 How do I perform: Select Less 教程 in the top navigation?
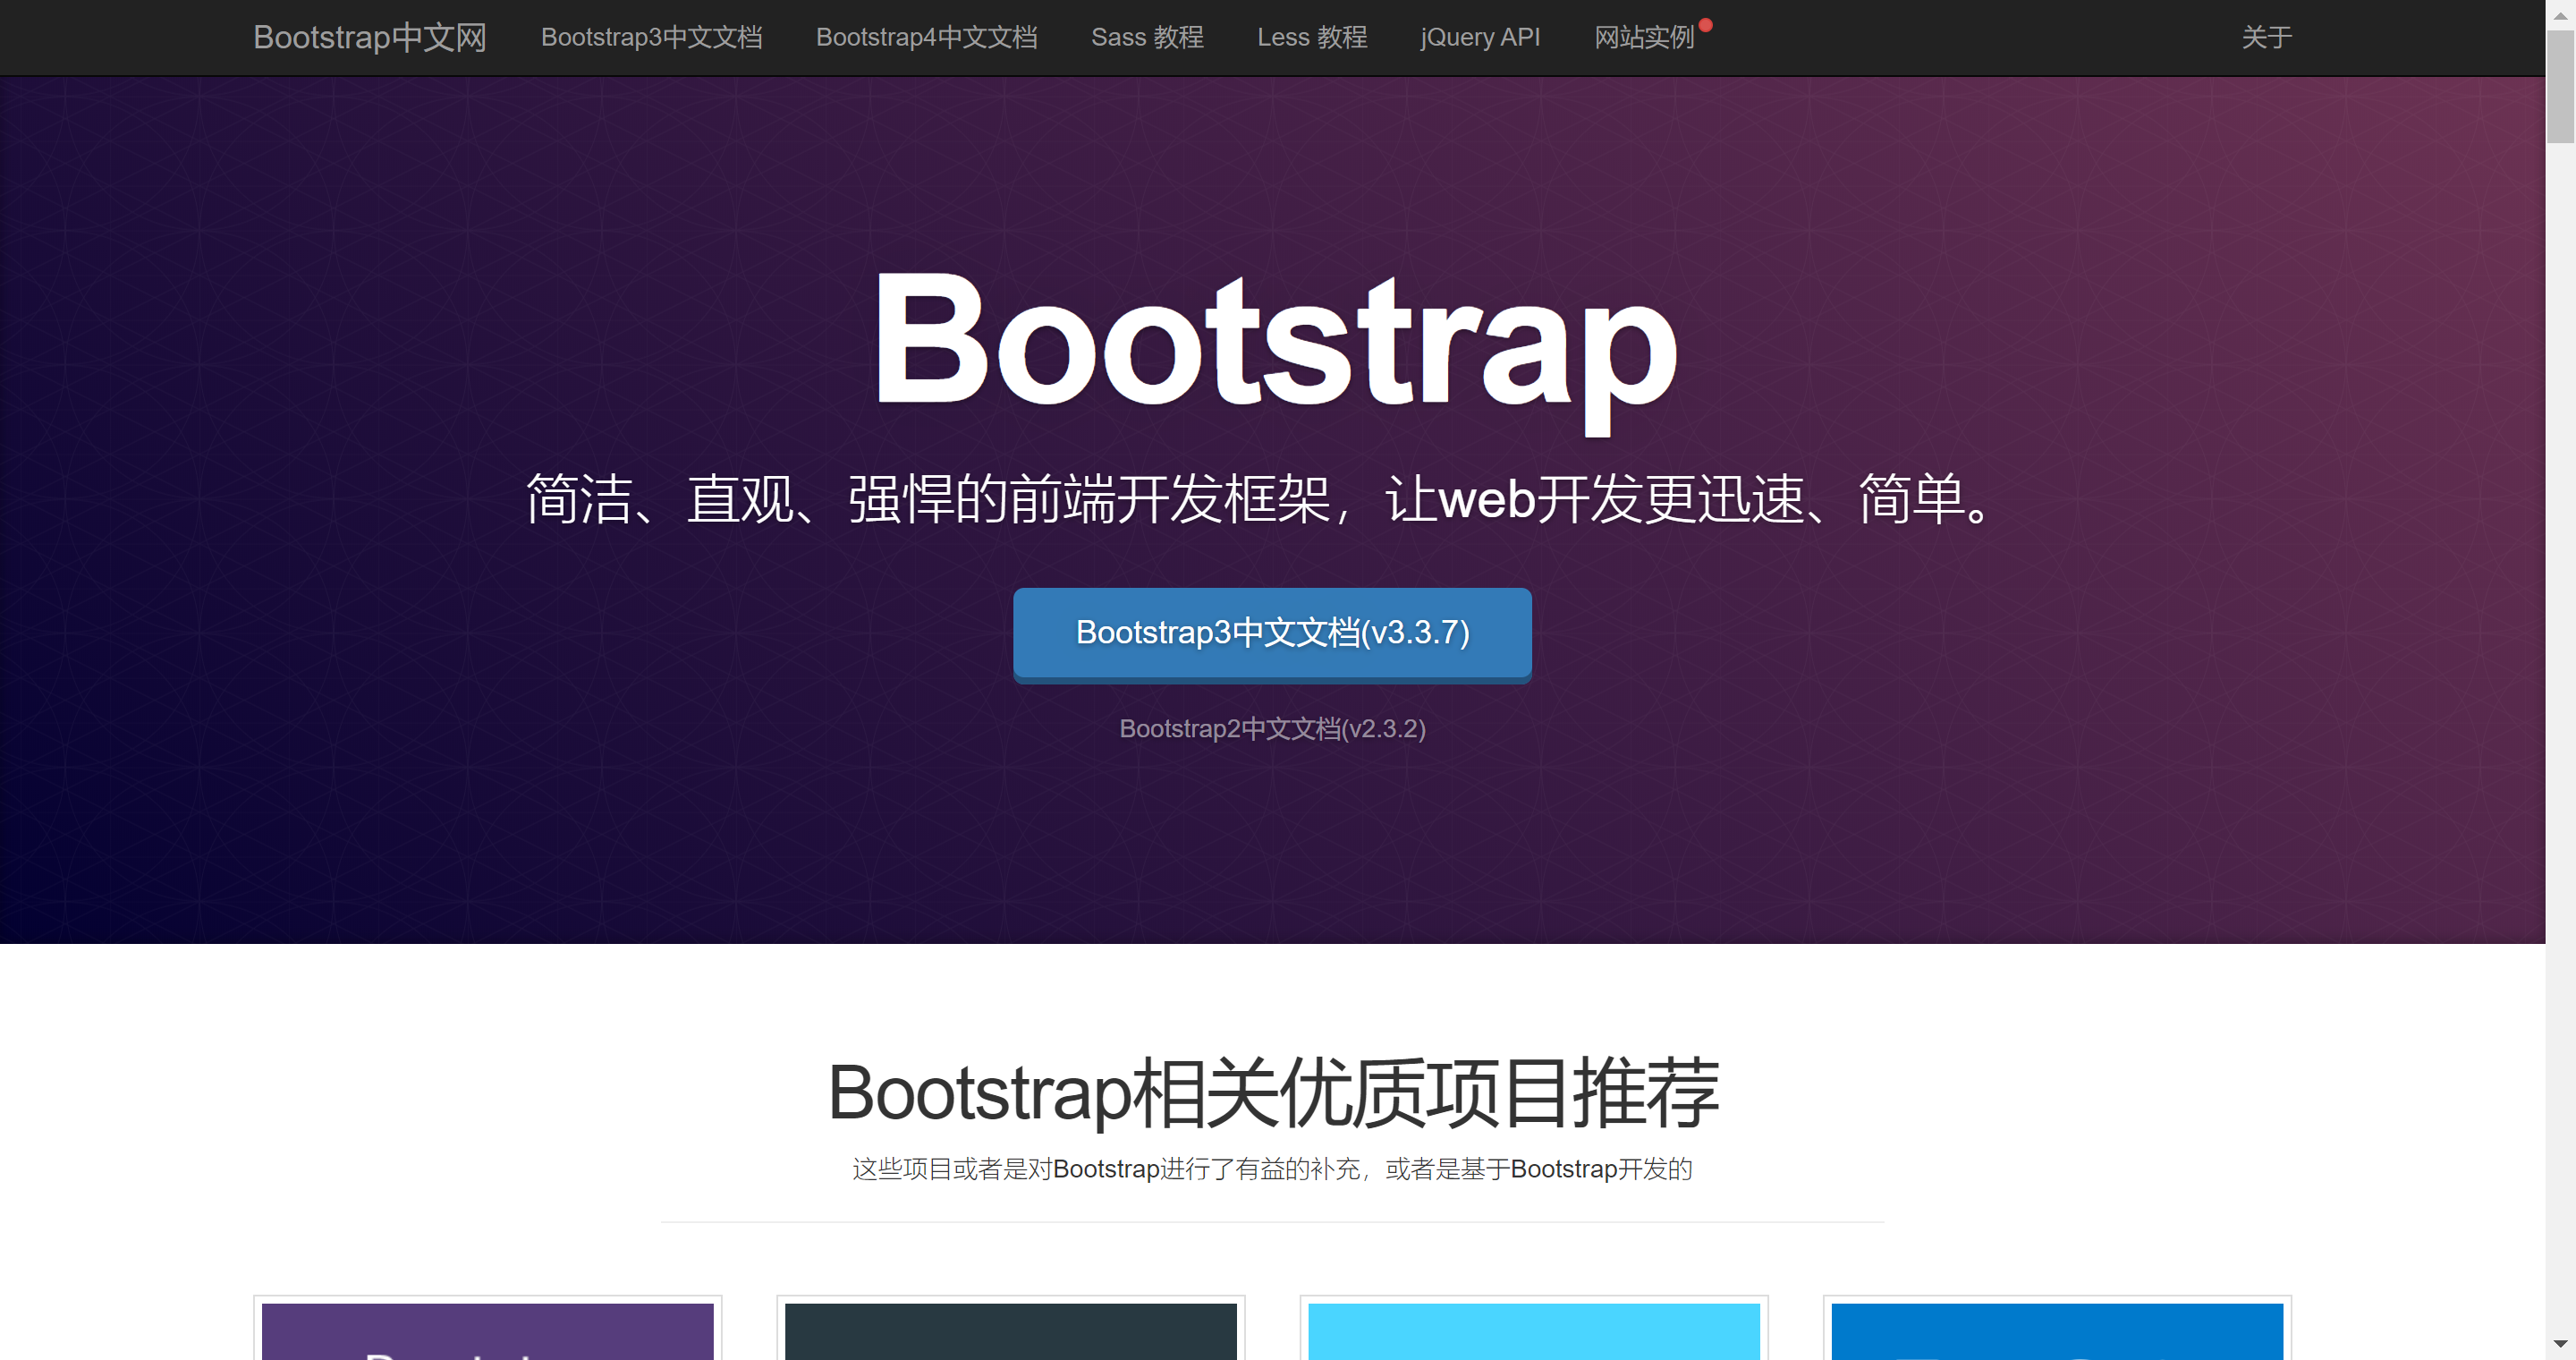pyautogui.click(x=1311, y=37)
